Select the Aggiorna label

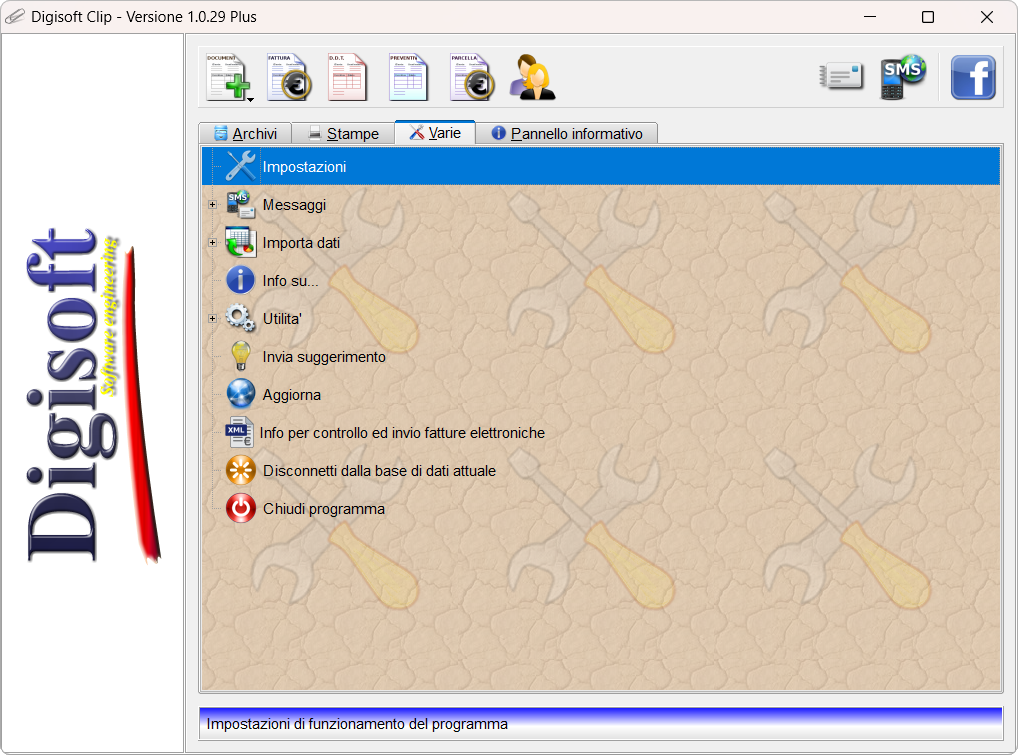click(292, 395)
